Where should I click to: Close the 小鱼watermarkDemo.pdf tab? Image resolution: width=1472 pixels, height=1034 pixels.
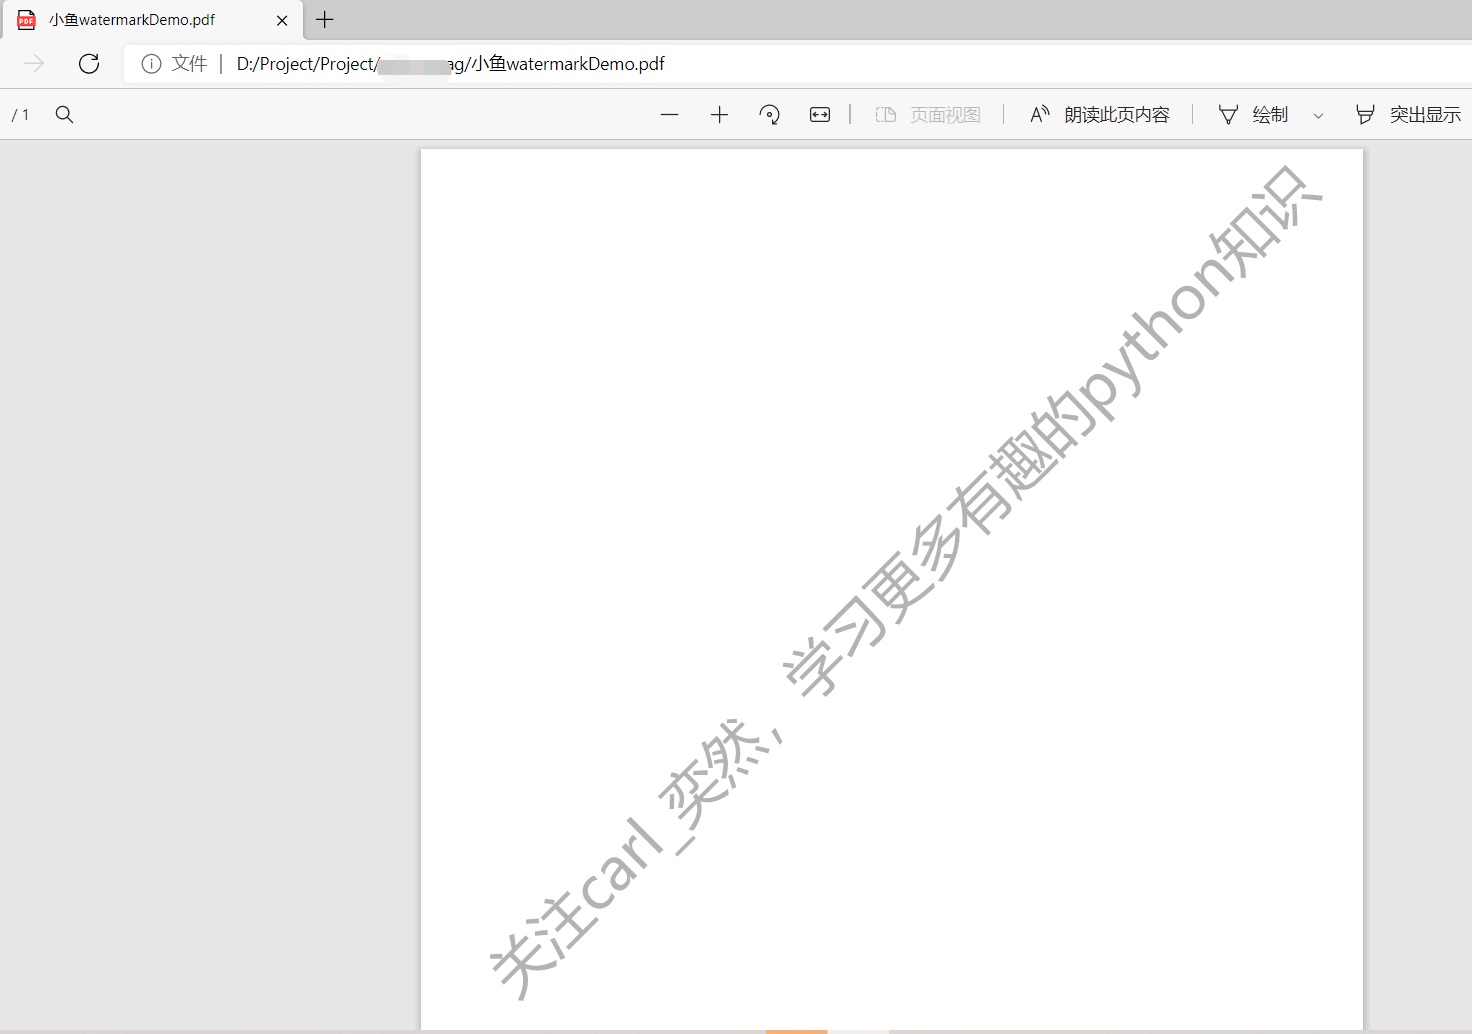click(x=281, y=19)
